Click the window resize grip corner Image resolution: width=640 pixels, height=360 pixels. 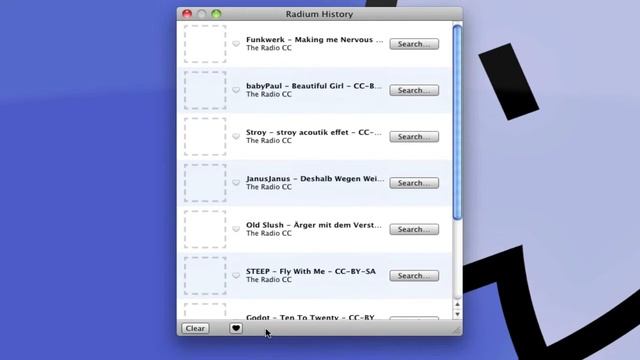tap(457, 329)
